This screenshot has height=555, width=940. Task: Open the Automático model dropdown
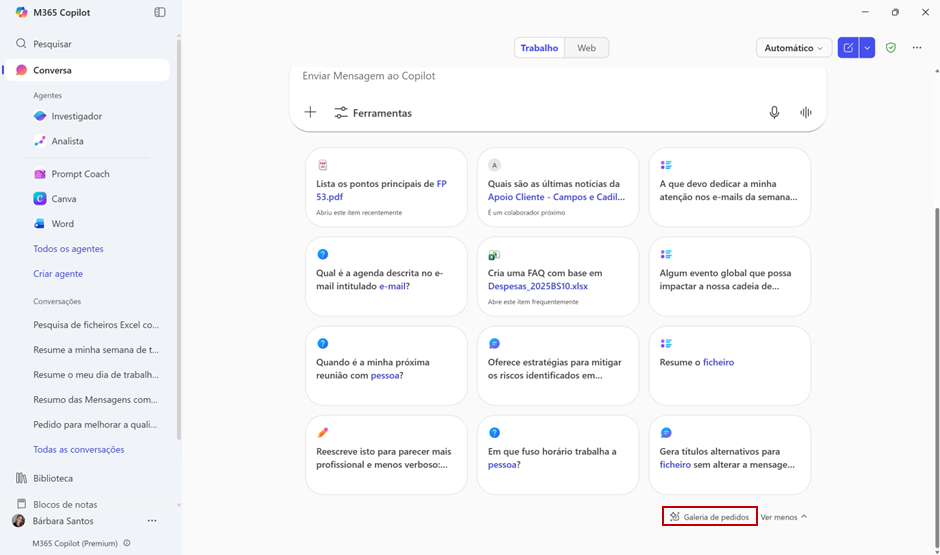pos(794,48)
